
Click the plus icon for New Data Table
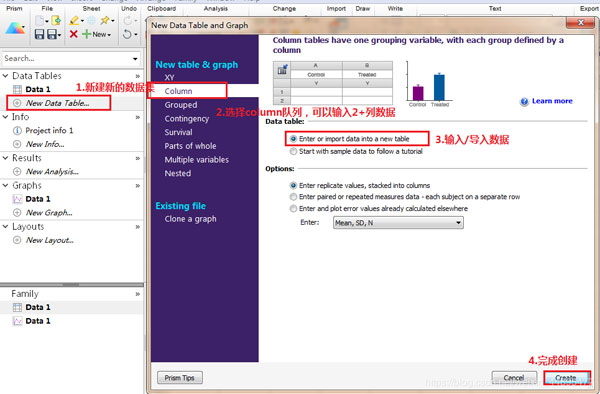pos(17,103)
